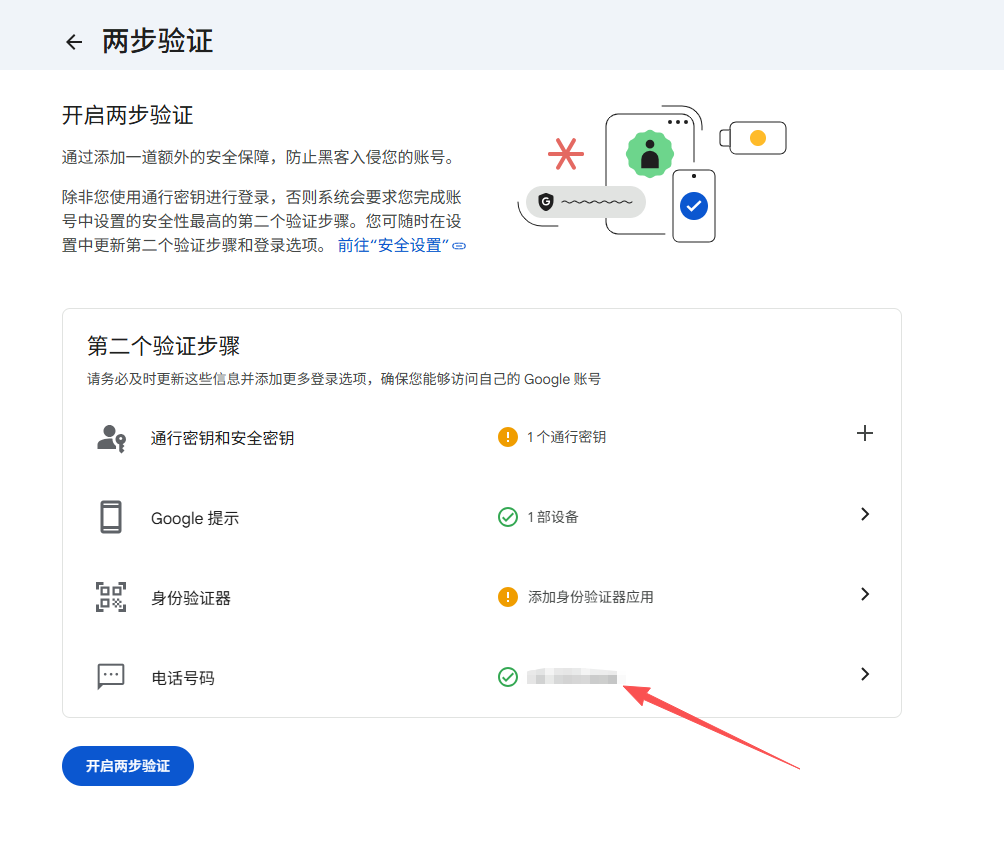Expand the Google 提示 row chevron

pos(865,514)
